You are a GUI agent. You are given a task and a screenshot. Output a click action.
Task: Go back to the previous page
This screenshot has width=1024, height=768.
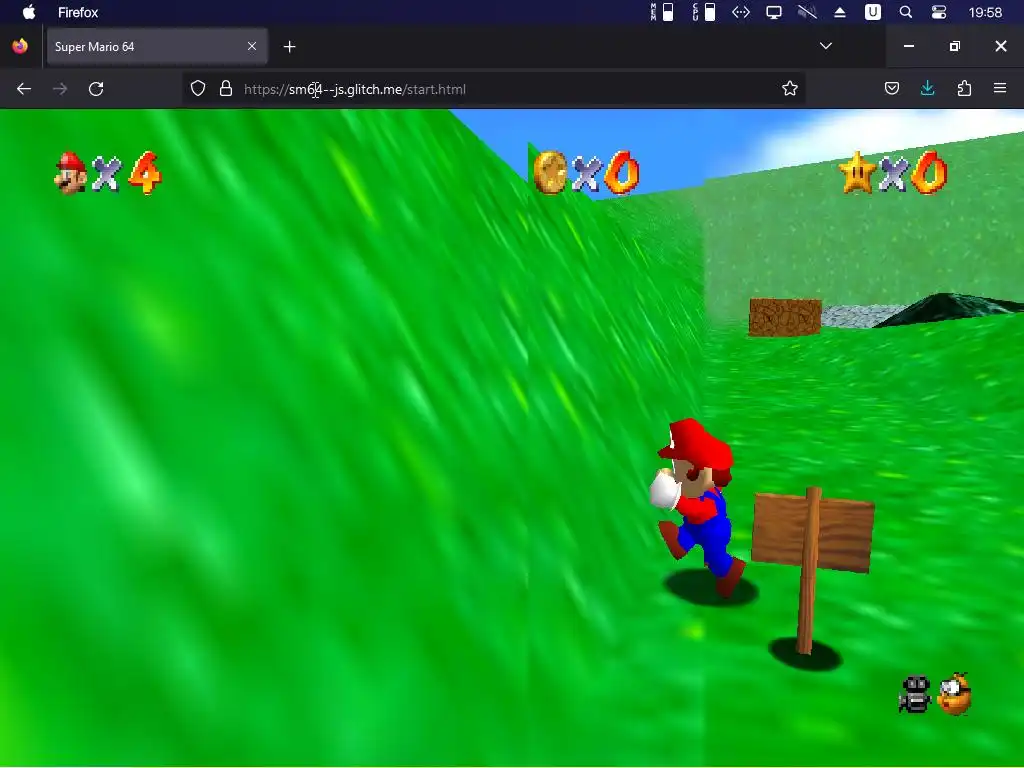coord(24,89)
